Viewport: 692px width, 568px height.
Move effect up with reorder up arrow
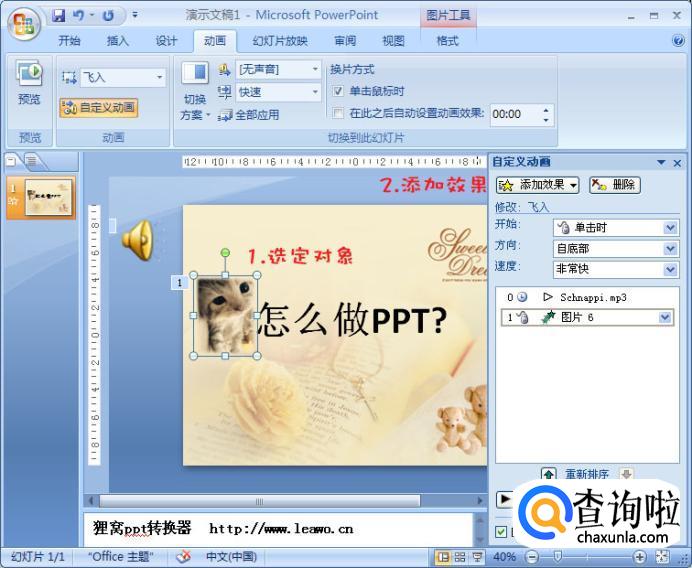coord(549,474)
